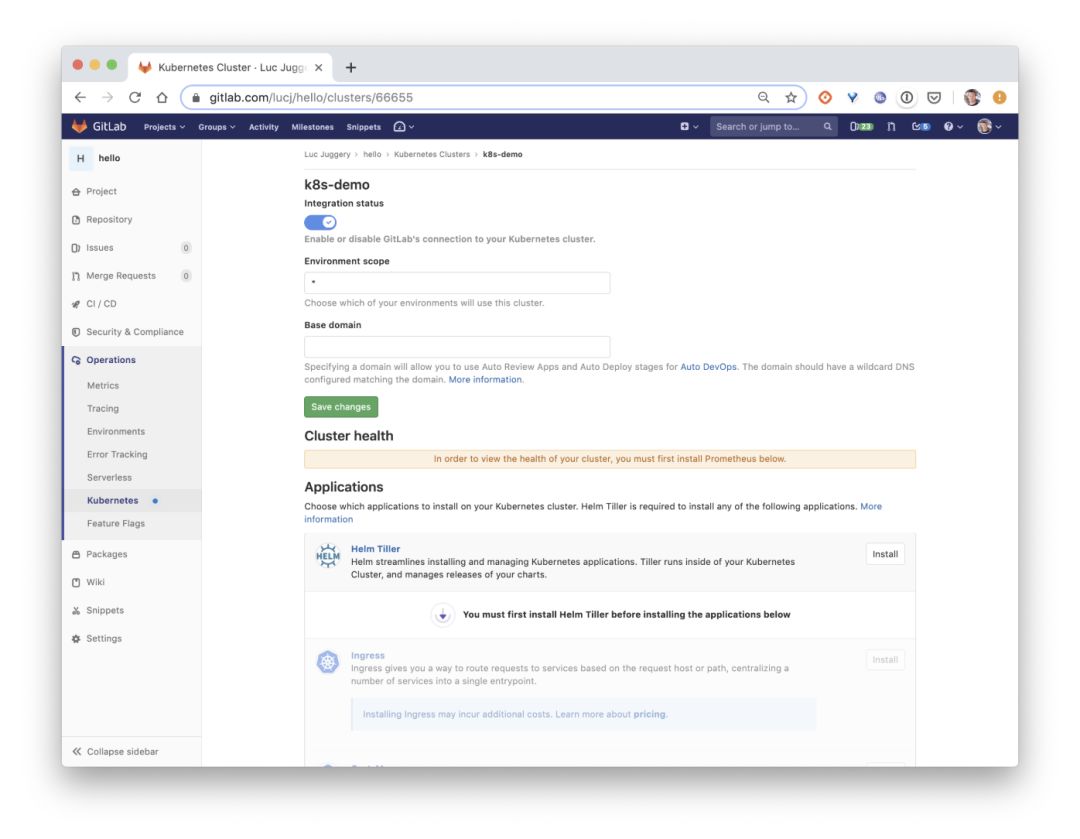Open the user avatar dropdown in navbar
1080x839 pixels.
989,126
